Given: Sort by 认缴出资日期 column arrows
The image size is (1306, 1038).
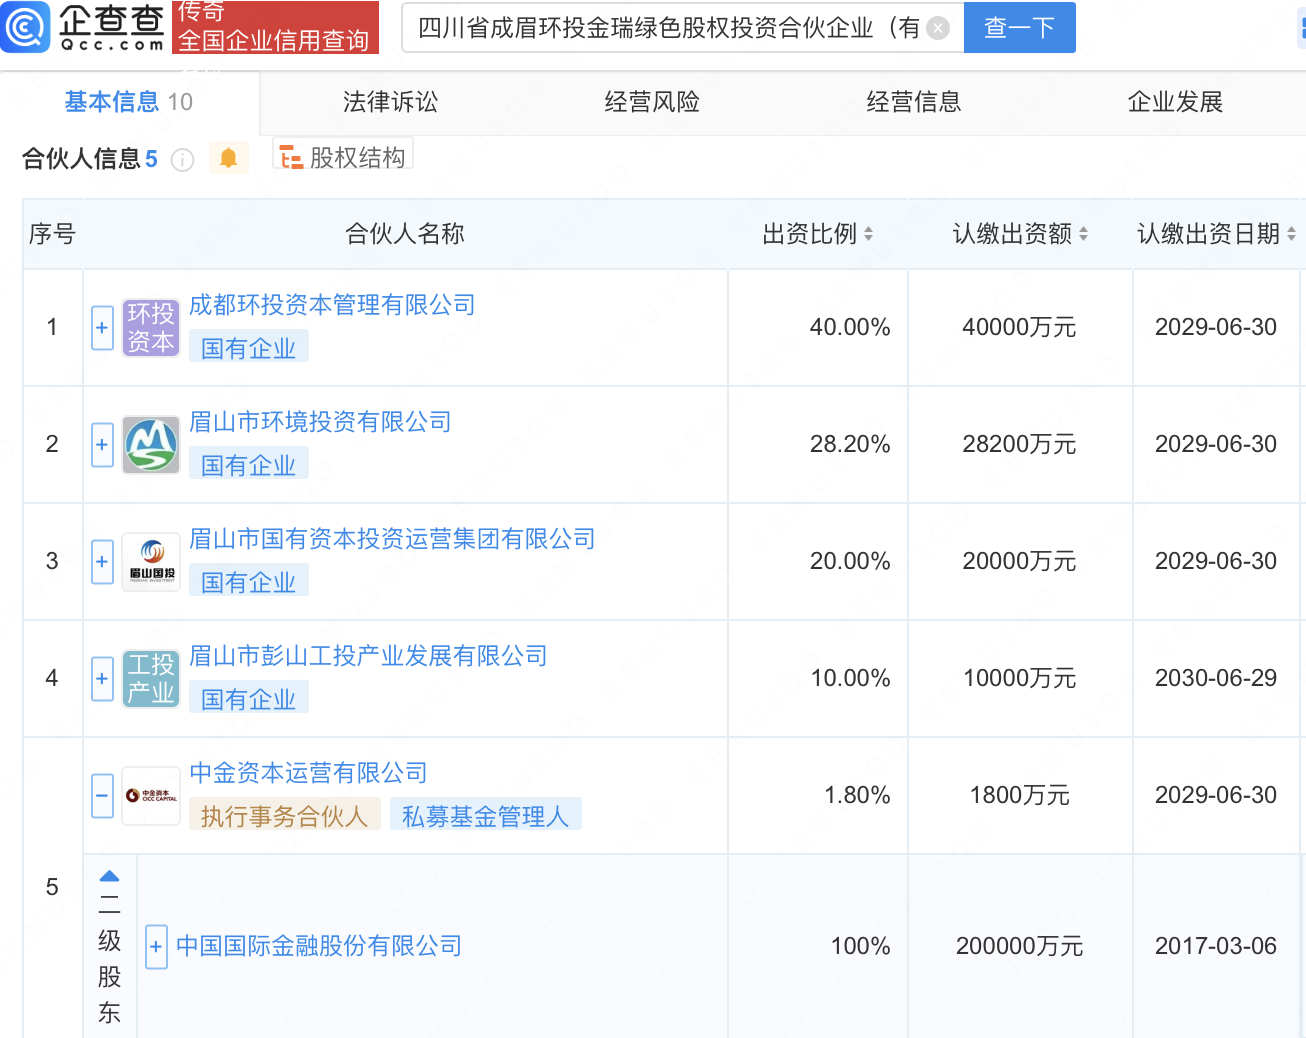Looking at the screenshot, I should 1291,234.
